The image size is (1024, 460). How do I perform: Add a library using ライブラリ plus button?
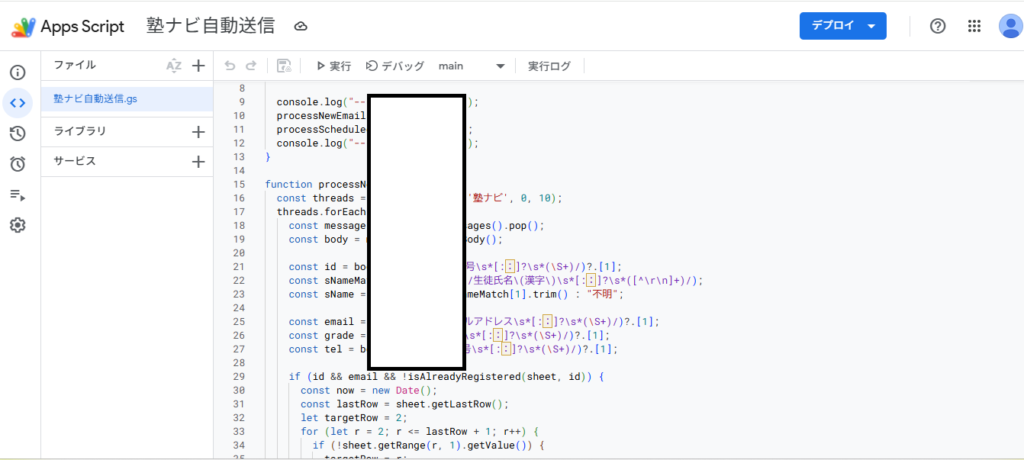click(x=198, y=131)
